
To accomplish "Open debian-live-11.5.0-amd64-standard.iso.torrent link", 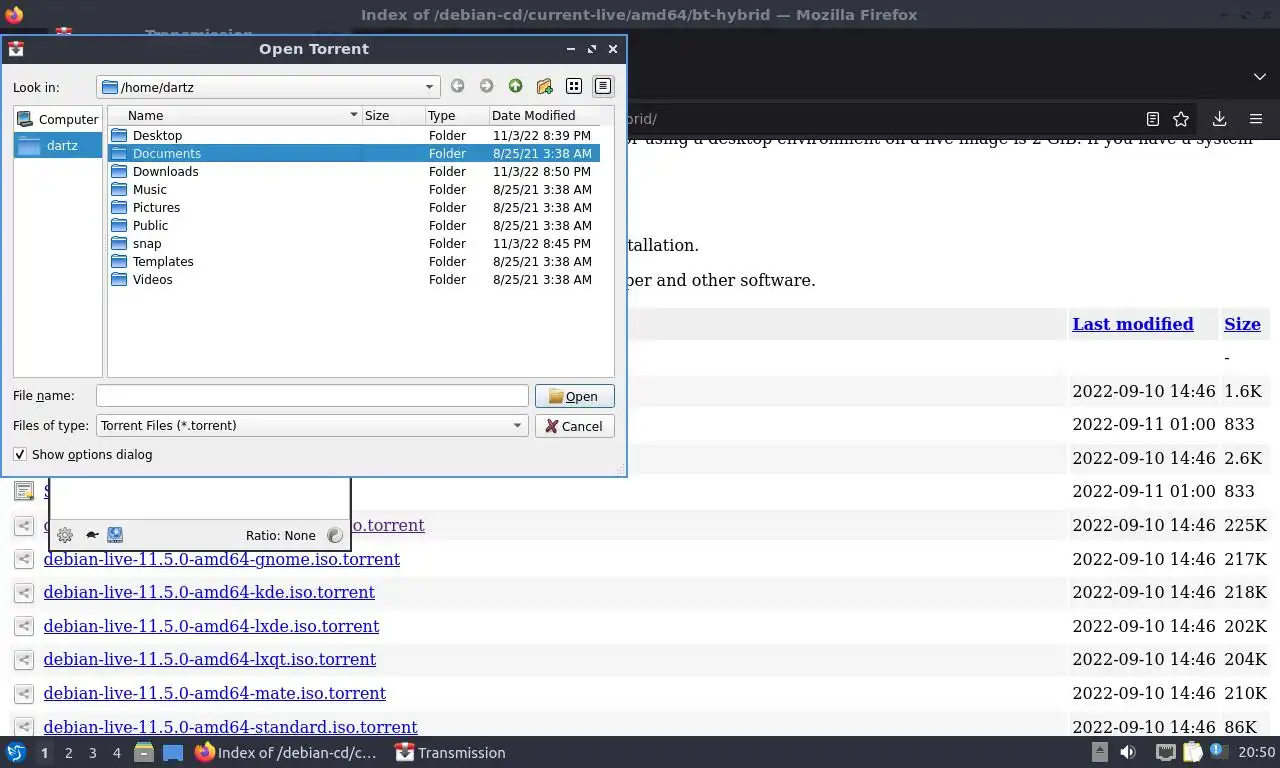I will coord(231,727).
